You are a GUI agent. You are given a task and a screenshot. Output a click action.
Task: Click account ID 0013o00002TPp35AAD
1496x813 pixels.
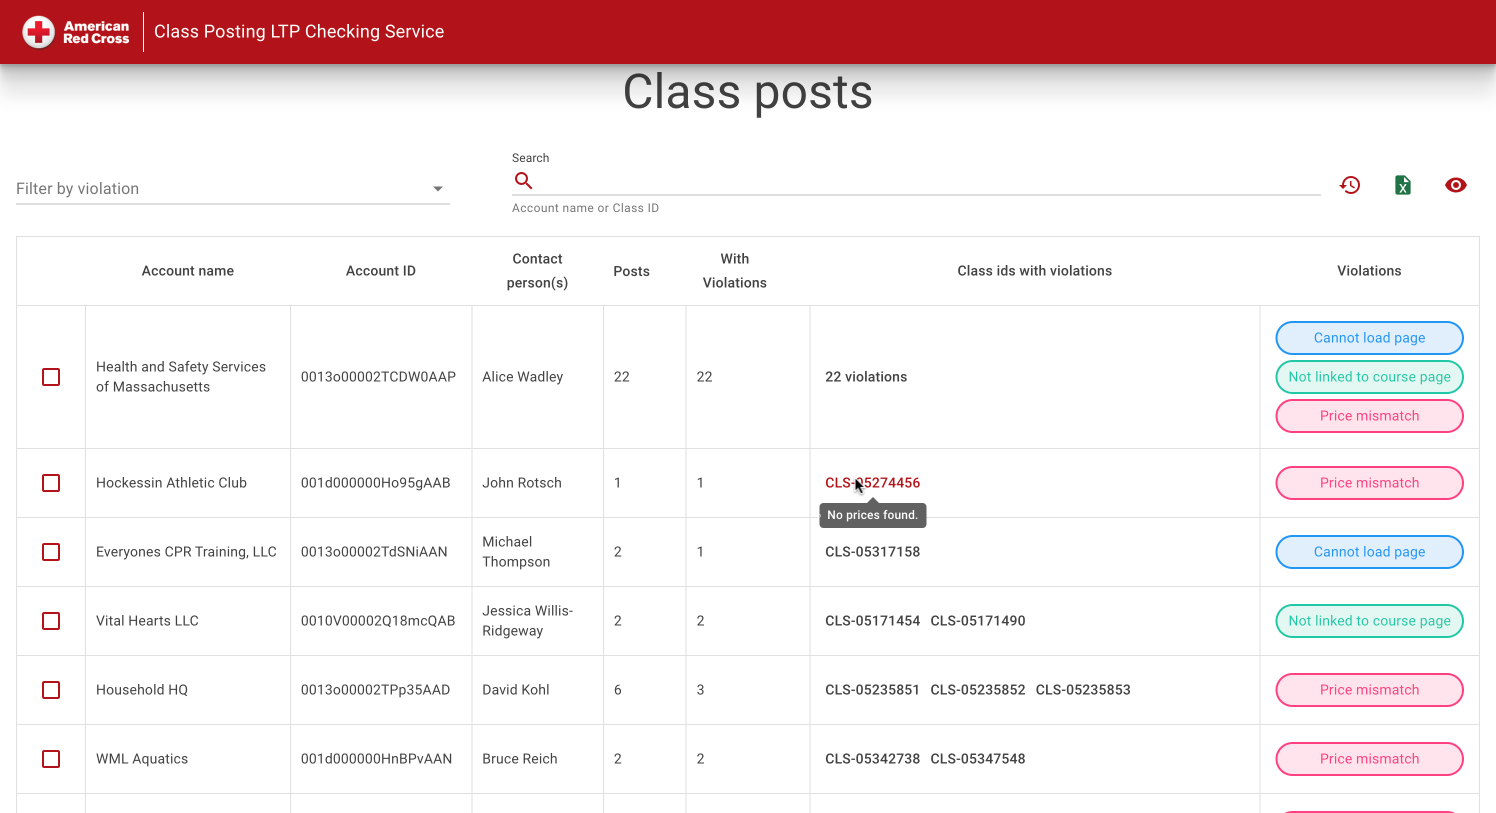[376, 690]
